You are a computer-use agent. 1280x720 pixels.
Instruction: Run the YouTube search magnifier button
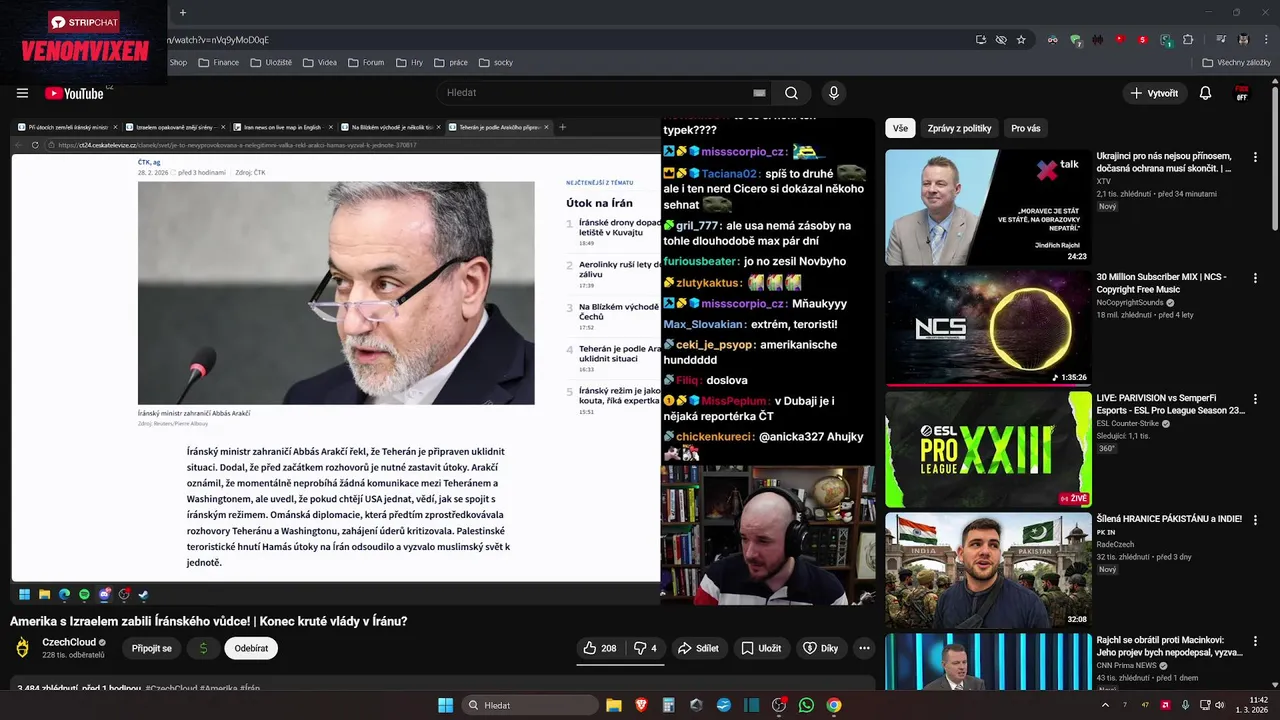[x=791, y=93]
